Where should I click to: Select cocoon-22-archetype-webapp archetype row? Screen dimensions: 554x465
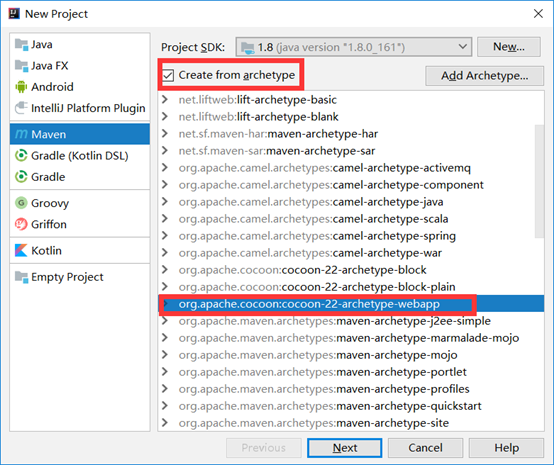(351, 304)
